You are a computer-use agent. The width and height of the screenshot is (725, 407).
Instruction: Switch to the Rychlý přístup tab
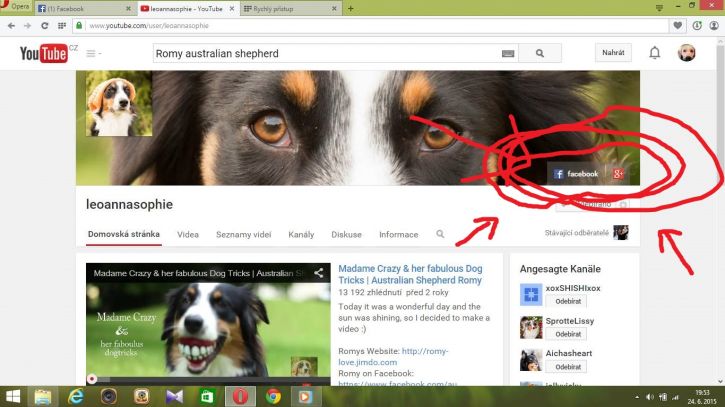tap(287, 9)
